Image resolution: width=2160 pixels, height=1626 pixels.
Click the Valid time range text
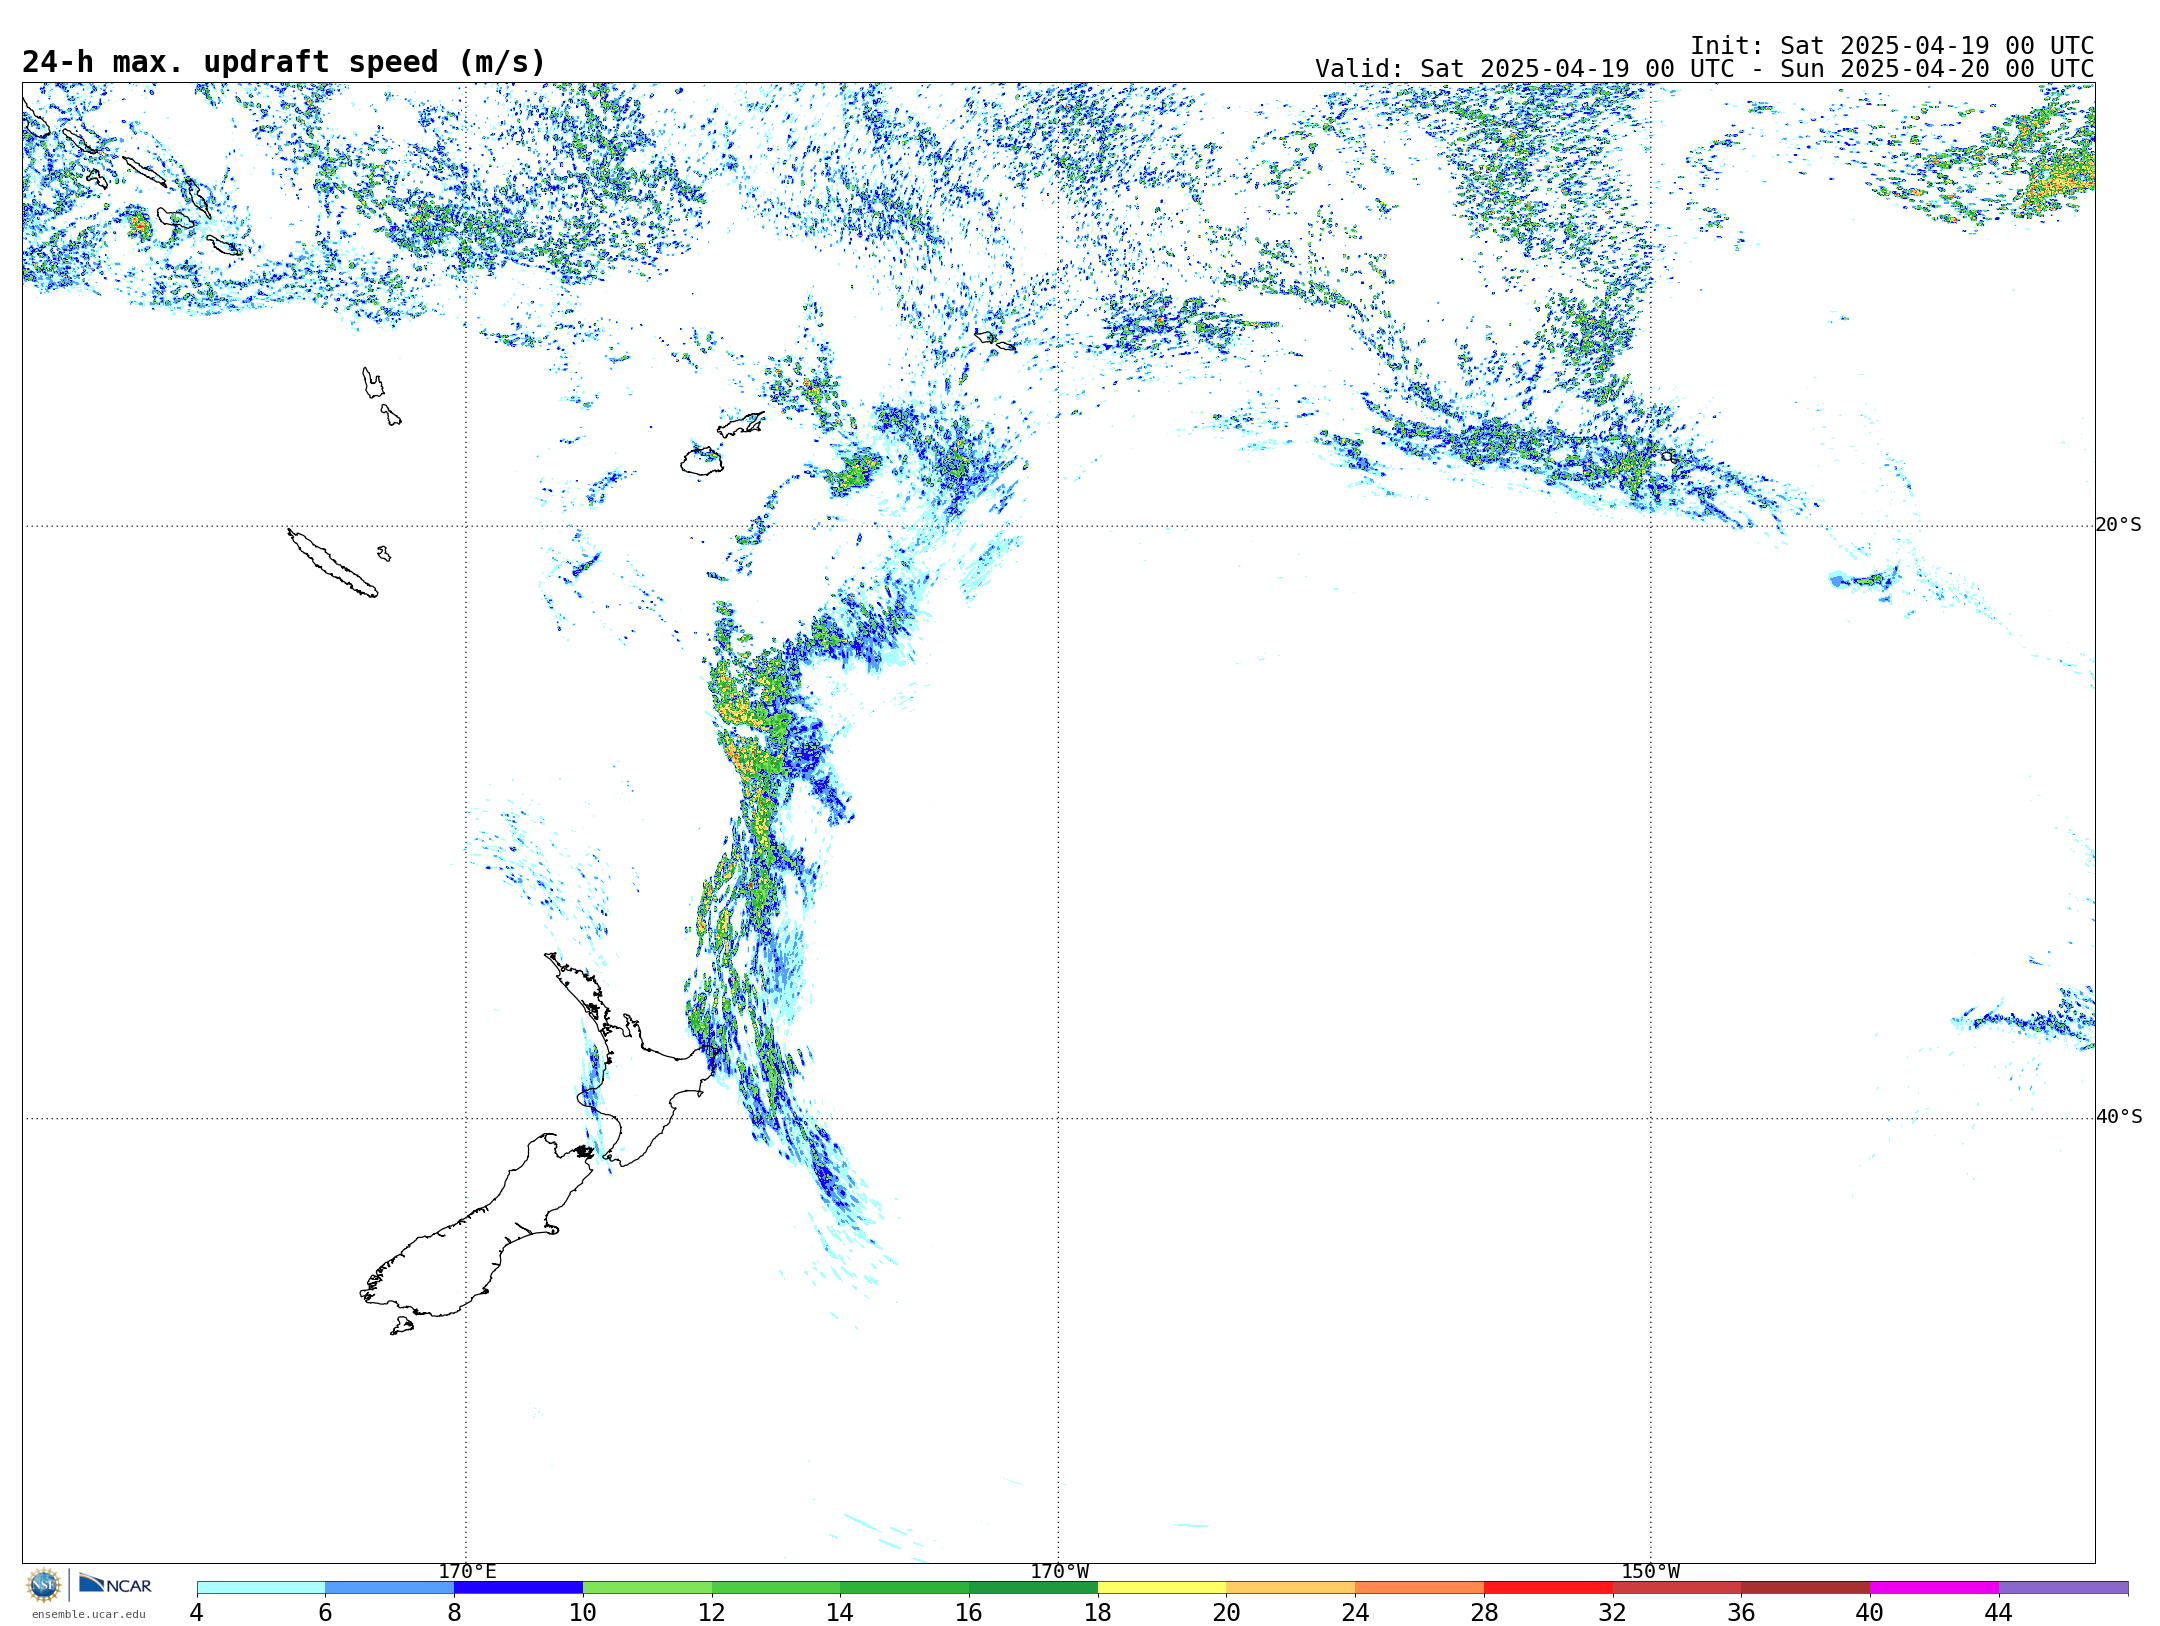point(1704,69)
